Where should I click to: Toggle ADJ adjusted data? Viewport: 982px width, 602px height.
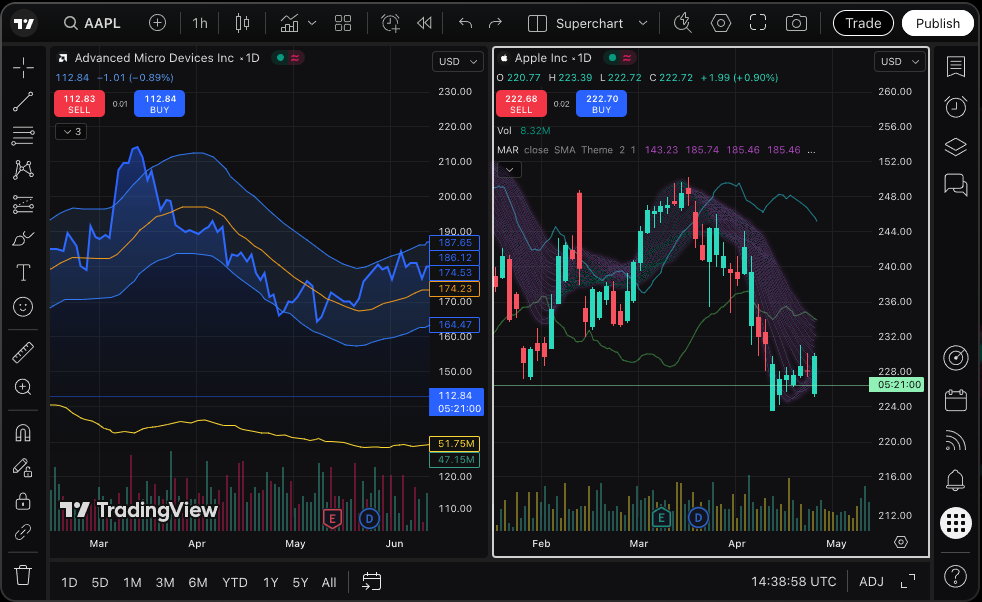pos(871,582)
